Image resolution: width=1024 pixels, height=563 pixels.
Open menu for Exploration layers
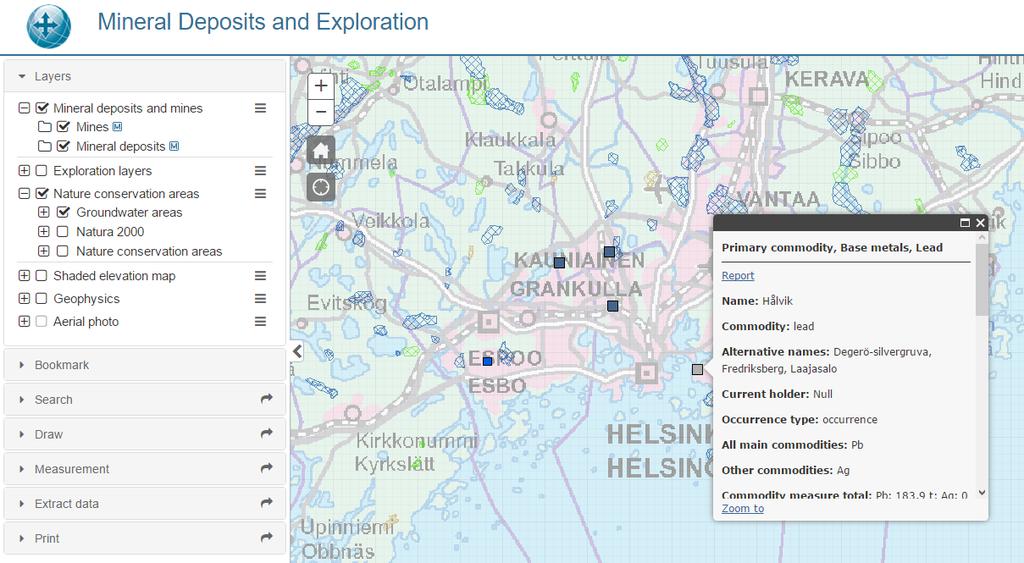[260, 170]
